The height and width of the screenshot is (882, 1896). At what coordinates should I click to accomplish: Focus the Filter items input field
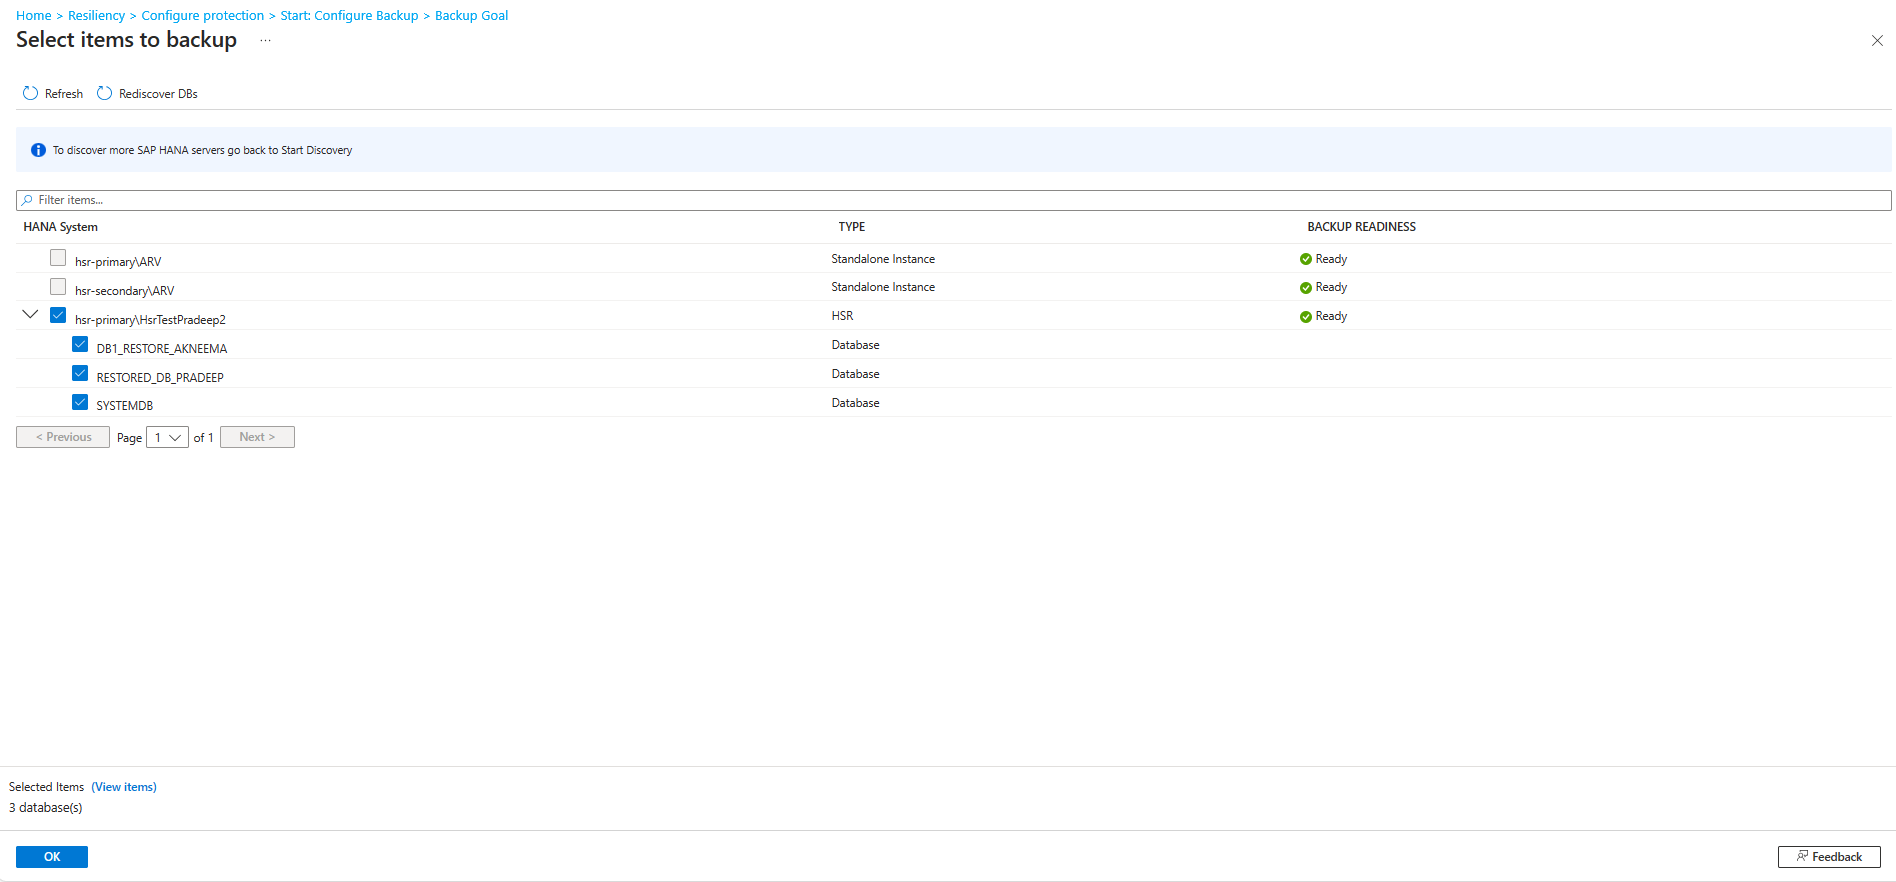[x=954, y=200]
